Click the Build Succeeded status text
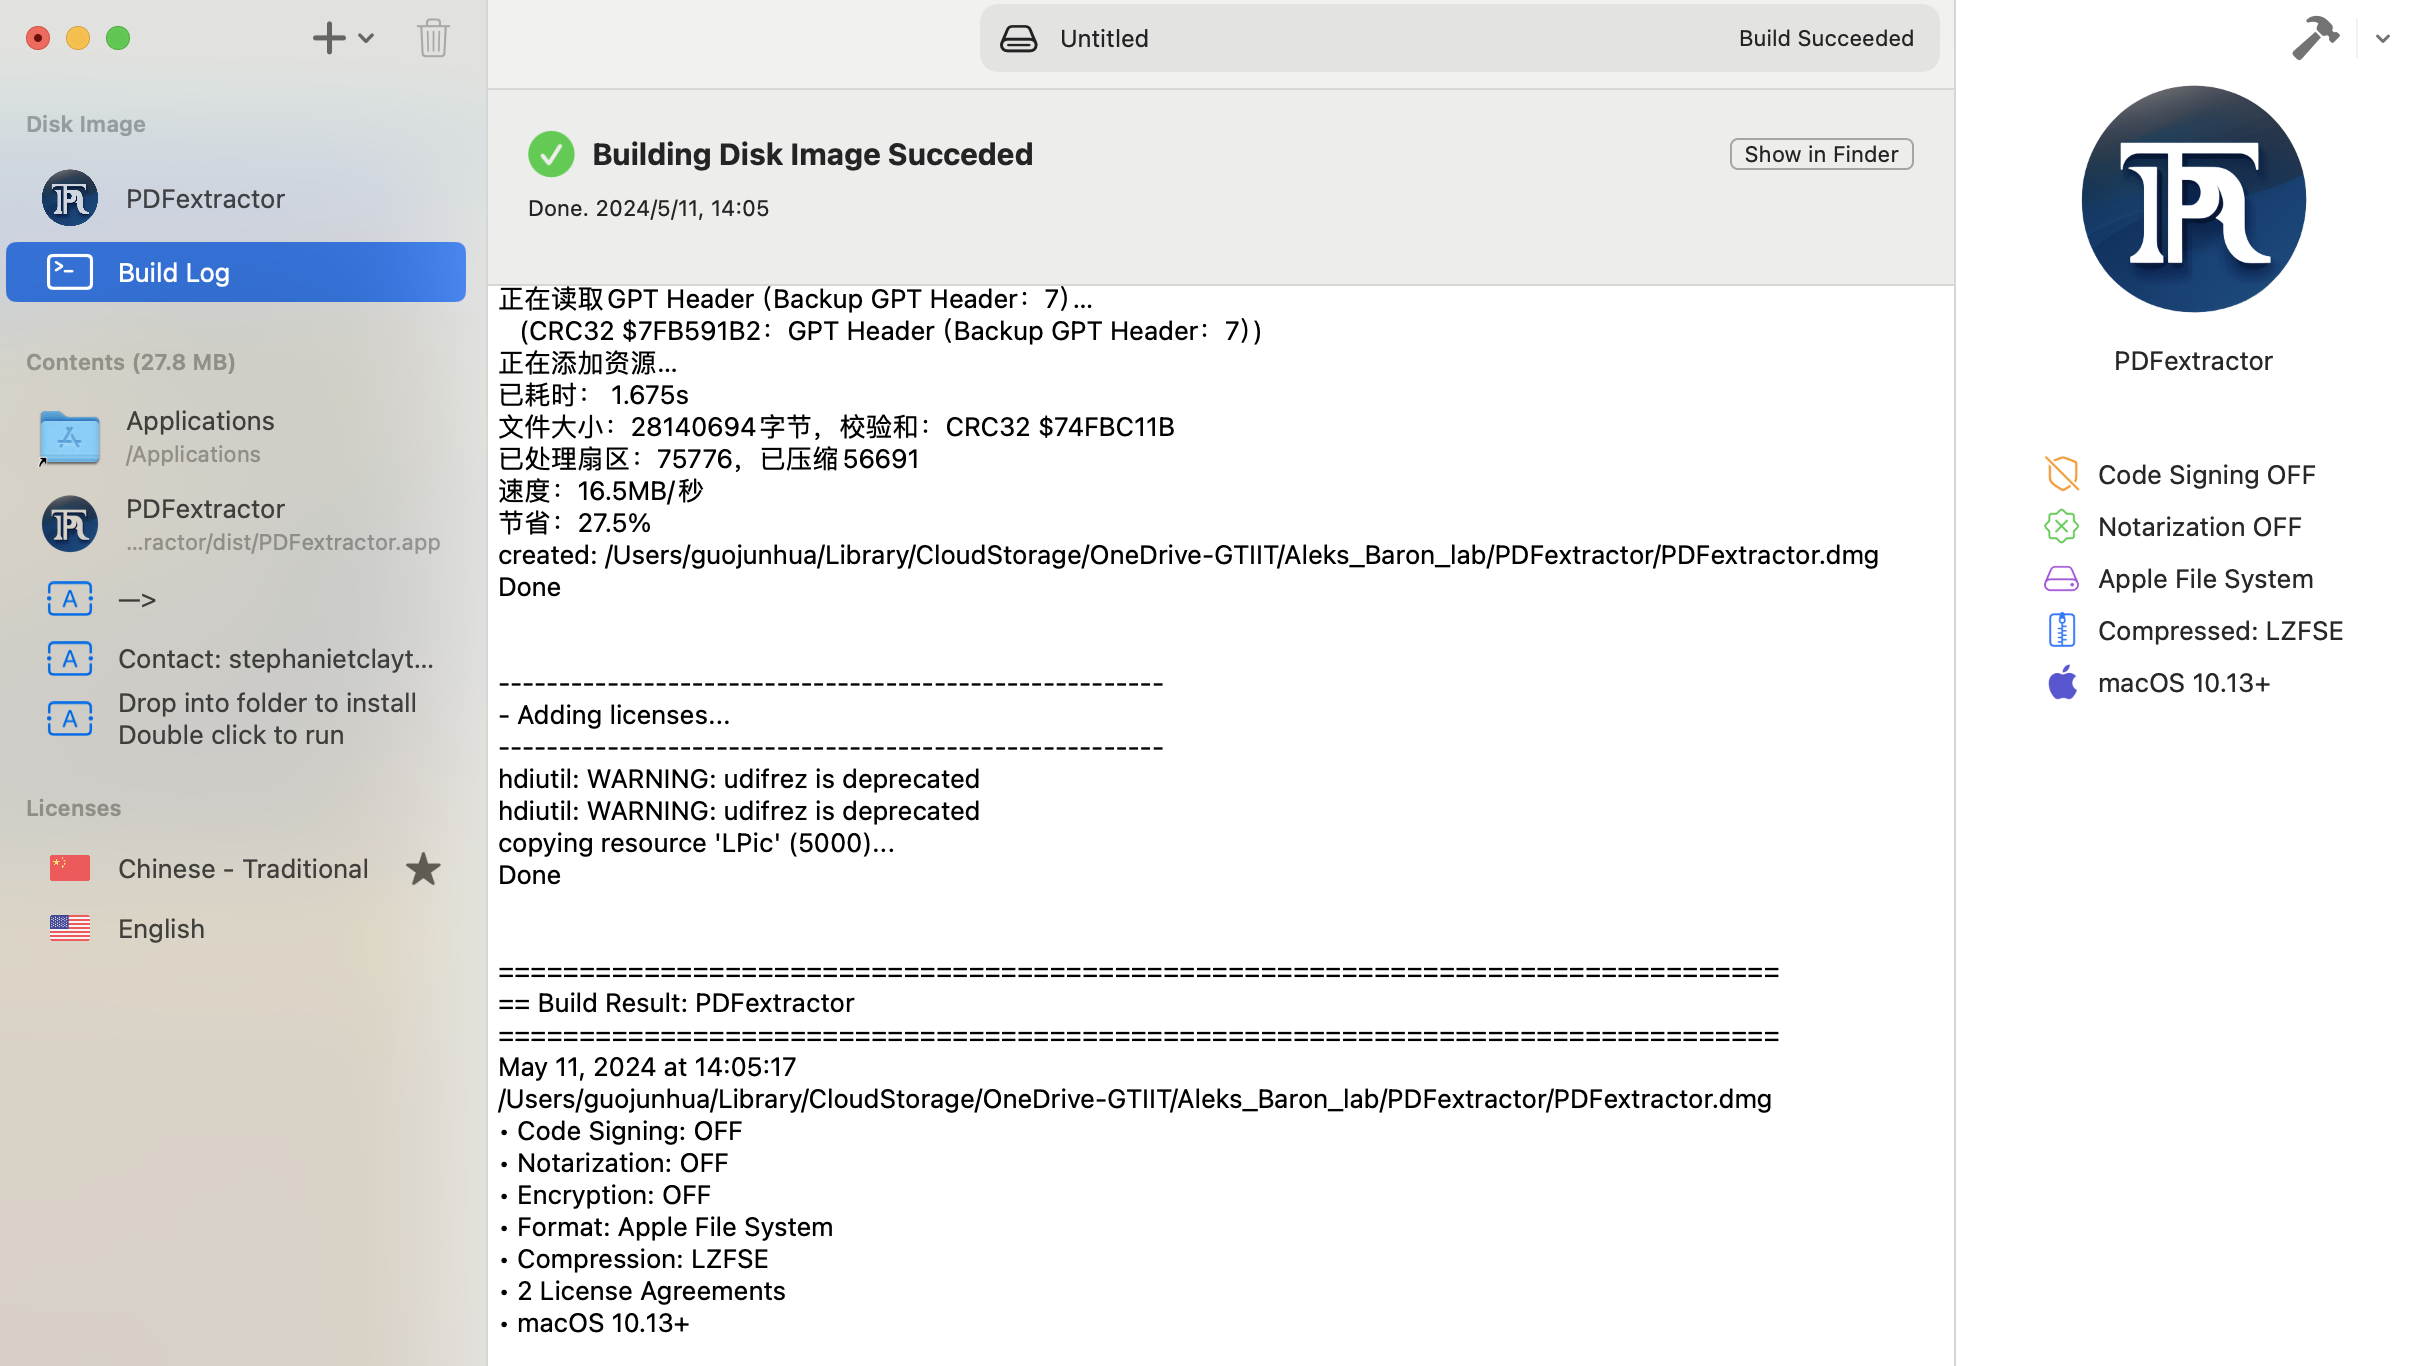 pyautogui.click(x=1826, y=38)
